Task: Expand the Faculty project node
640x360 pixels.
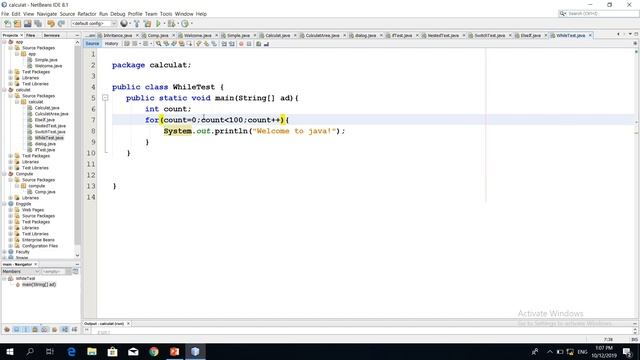Action: 4,252
